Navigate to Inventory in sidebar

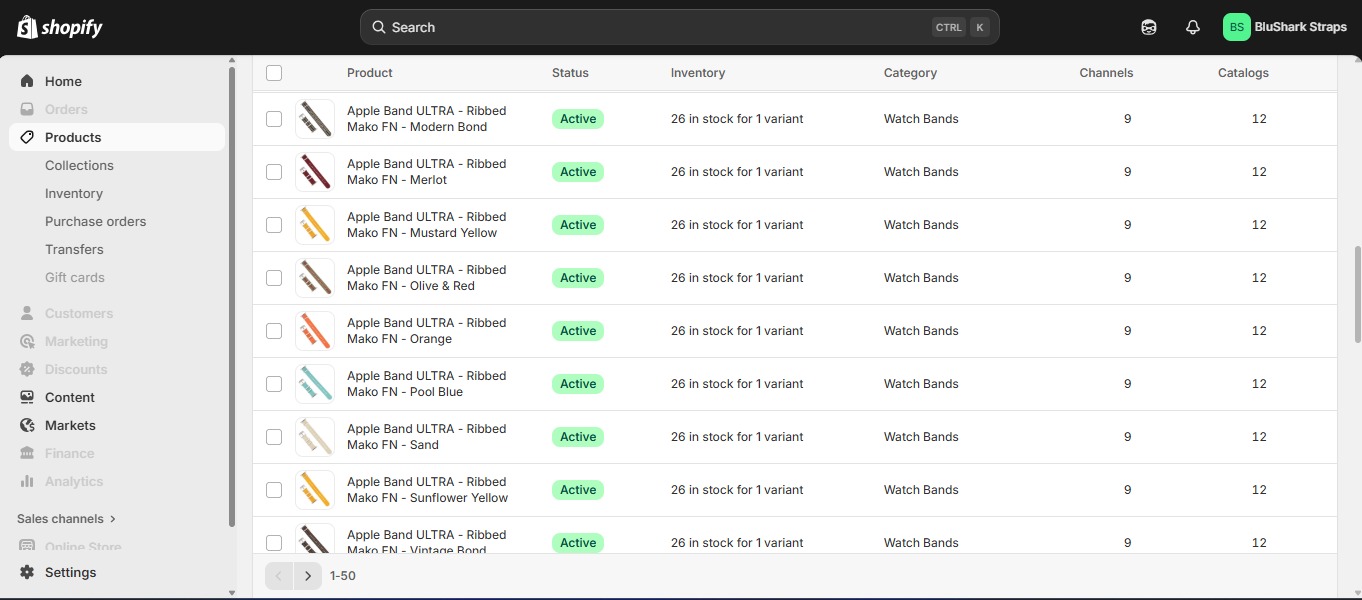[x=74, y=193]
